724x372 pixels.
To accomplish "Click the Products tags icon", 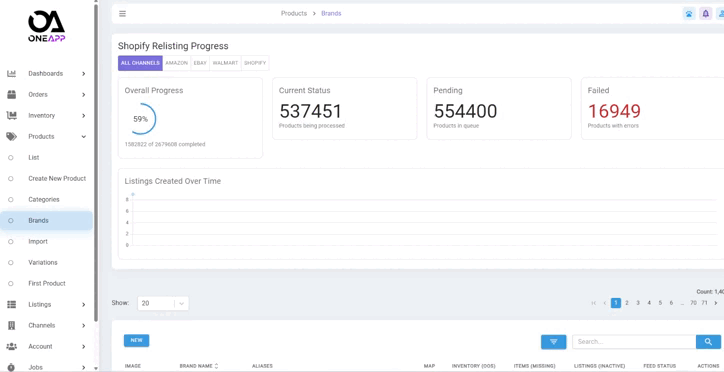I will pyautogui.click(x=12, y=137).
